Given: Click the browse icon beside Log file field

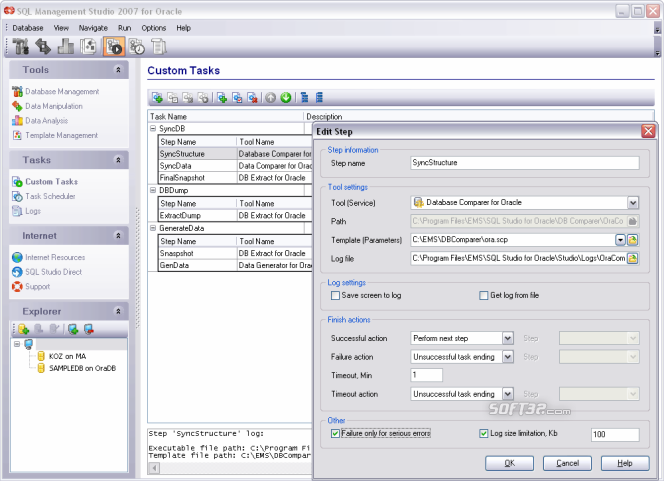Looking at the screenshot, I should tap(632, 258).
